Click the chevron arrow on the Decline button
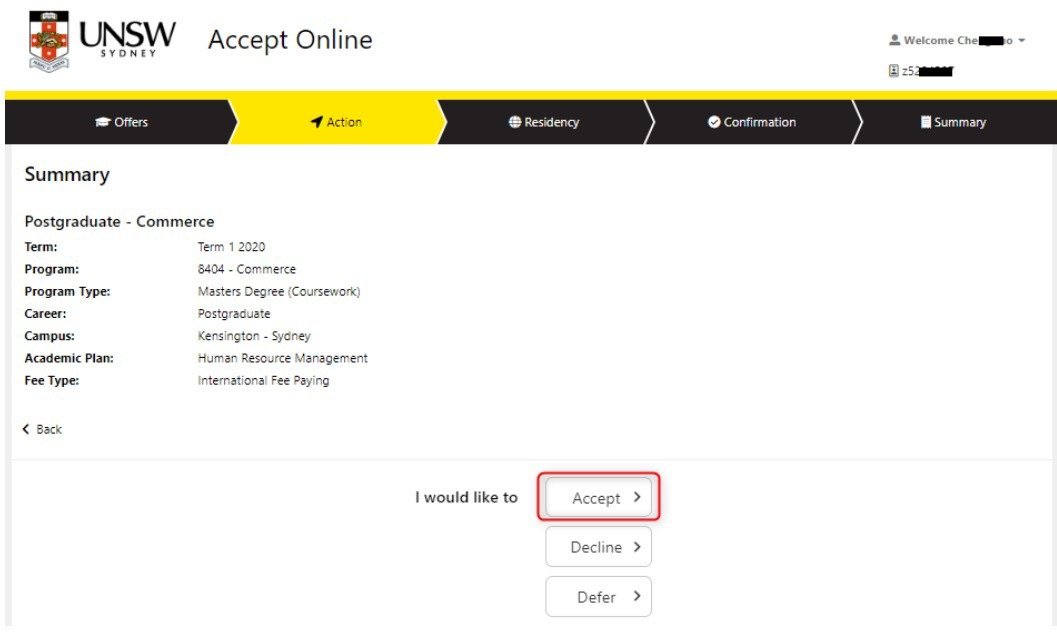This screenshot has width=1057, height=632. tap(636, 547)
